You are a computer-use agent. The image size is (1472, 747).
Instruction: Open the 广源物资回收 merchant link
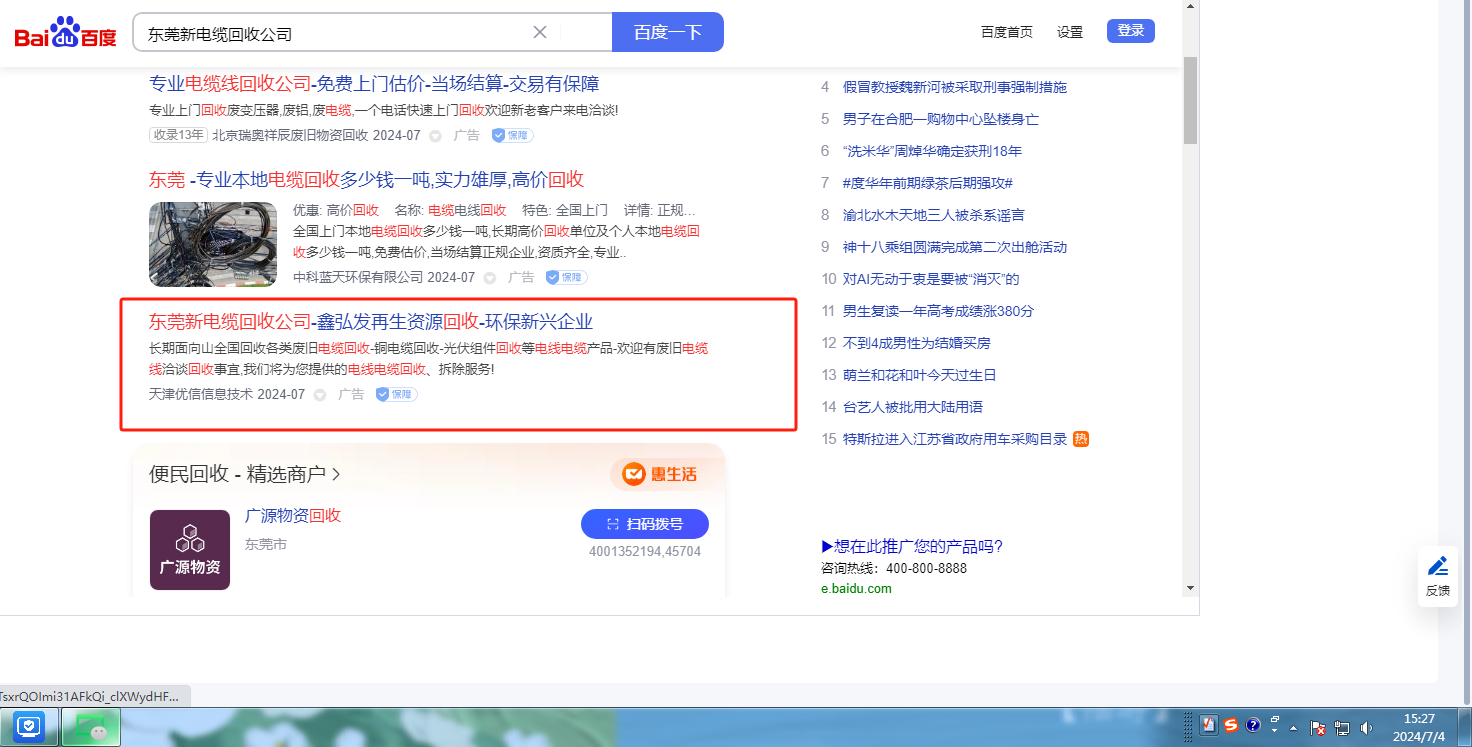pyautogui.click(x=293, y=516)
